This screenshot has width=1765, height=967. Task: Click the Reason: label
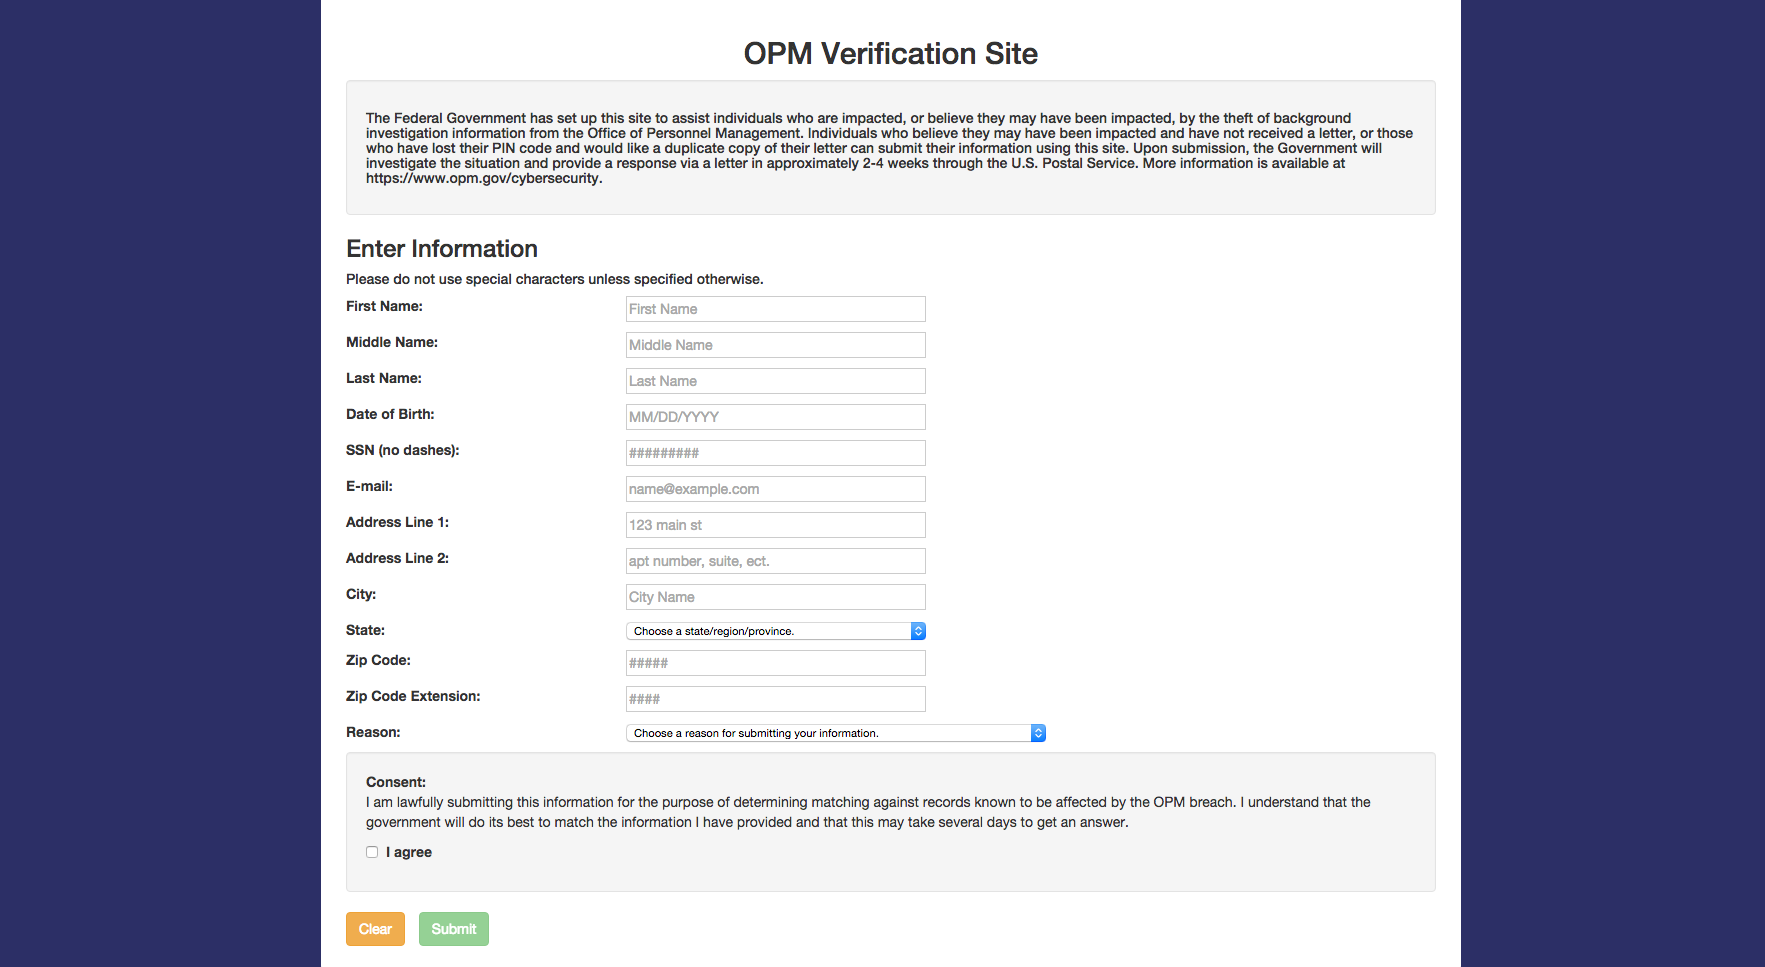click(373, 732)
